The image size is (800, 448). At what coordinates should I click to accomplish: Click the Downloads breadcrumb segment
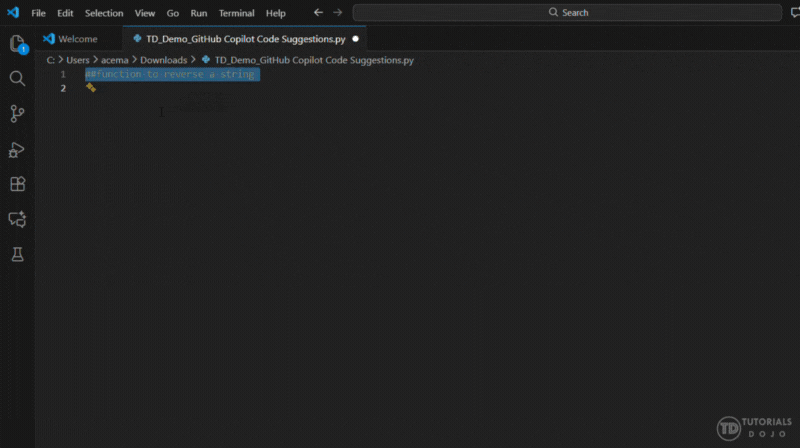[163, 60]
